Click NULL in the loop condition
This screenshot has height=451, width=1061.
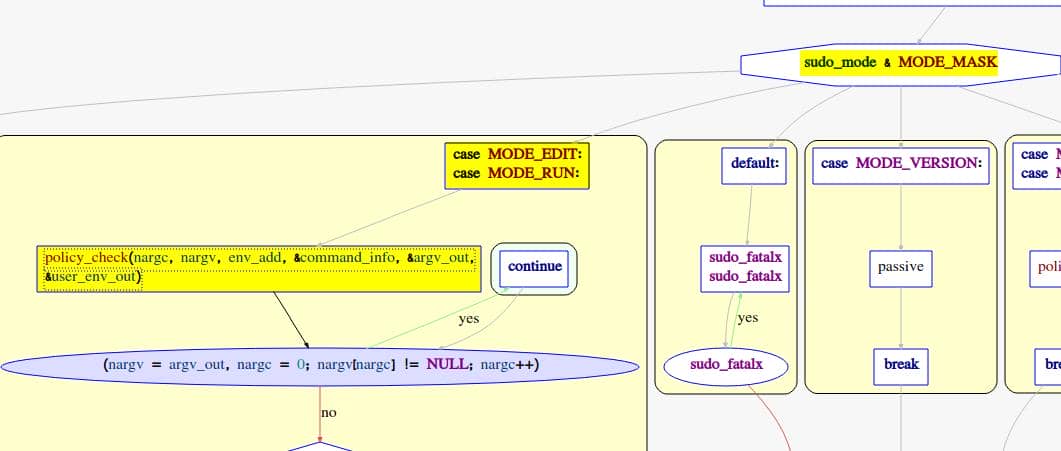coord(447,365)
